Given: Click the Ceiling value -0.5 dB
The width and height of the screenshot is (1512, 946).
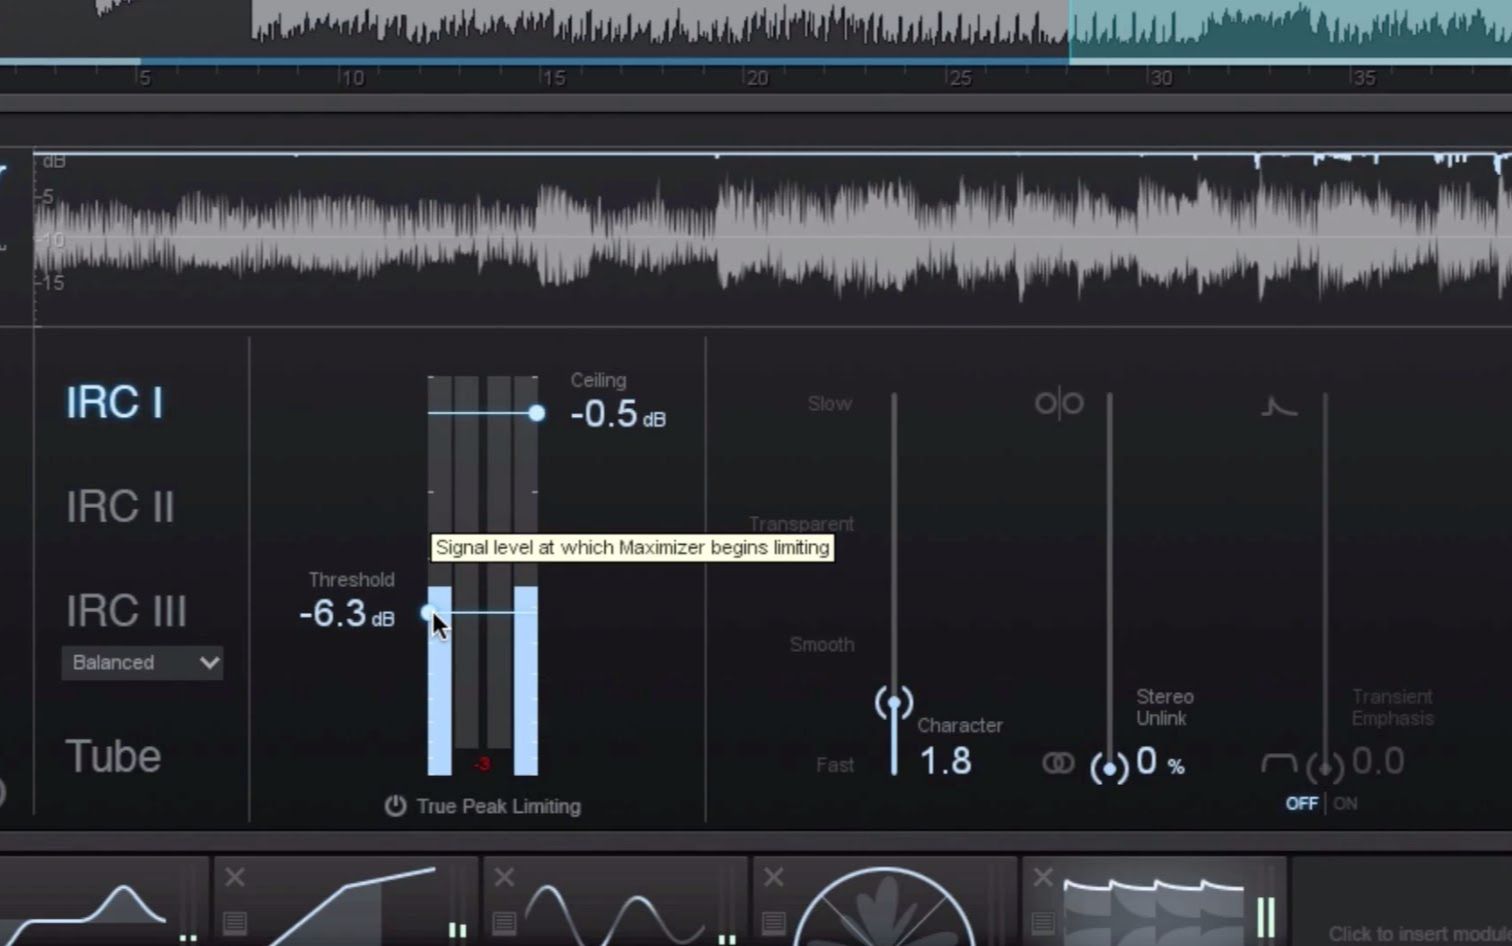Looking at the screenshot, I should click(x=618, y=414).
